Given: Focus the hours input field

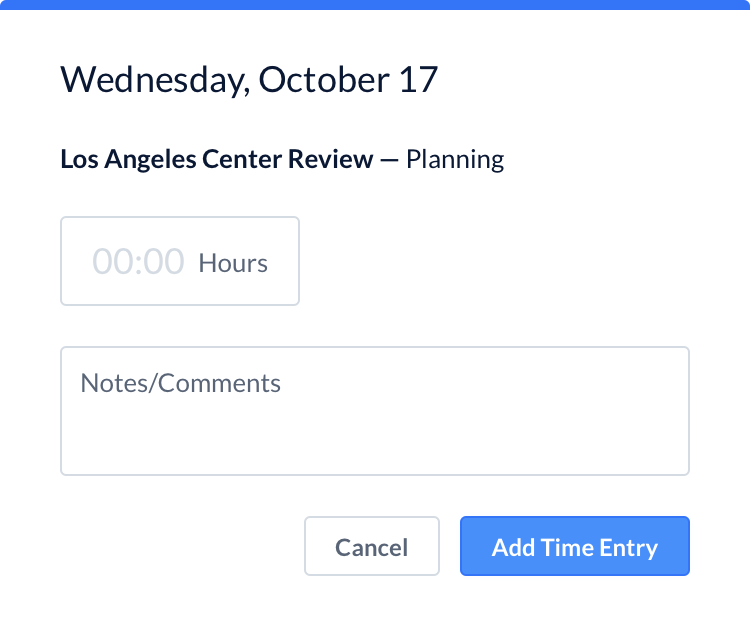Looking at the screenshot, I should (x=180, y=261).
